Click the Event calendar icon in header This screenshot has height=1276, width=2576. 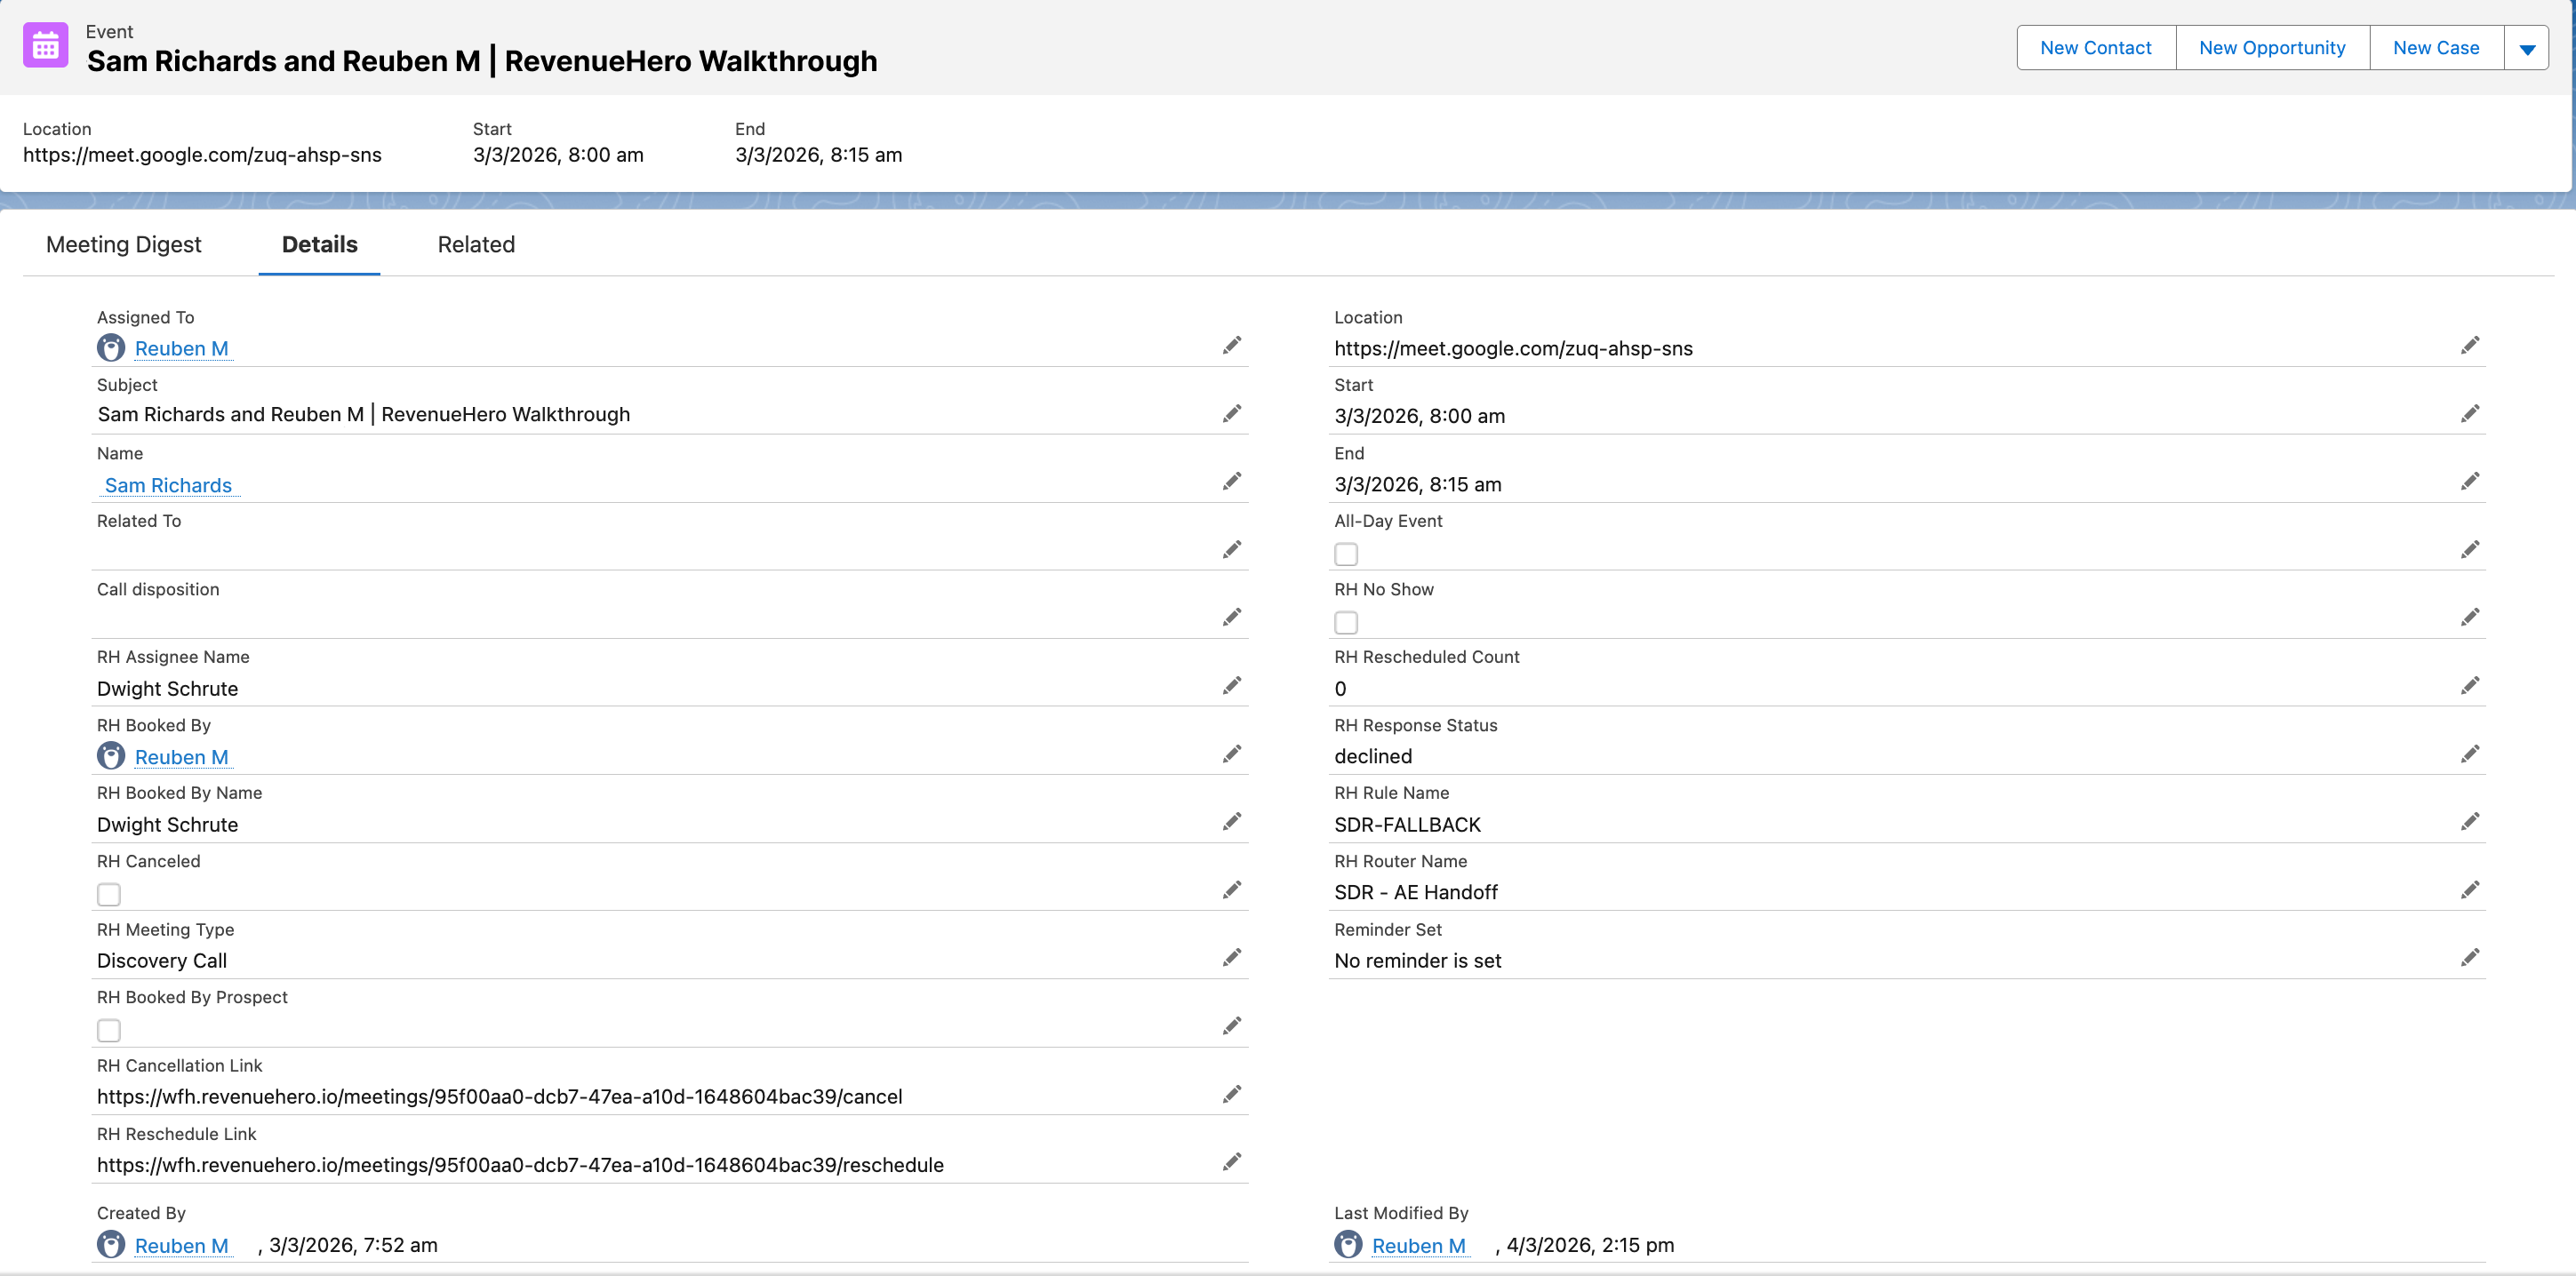click(45, 46)
